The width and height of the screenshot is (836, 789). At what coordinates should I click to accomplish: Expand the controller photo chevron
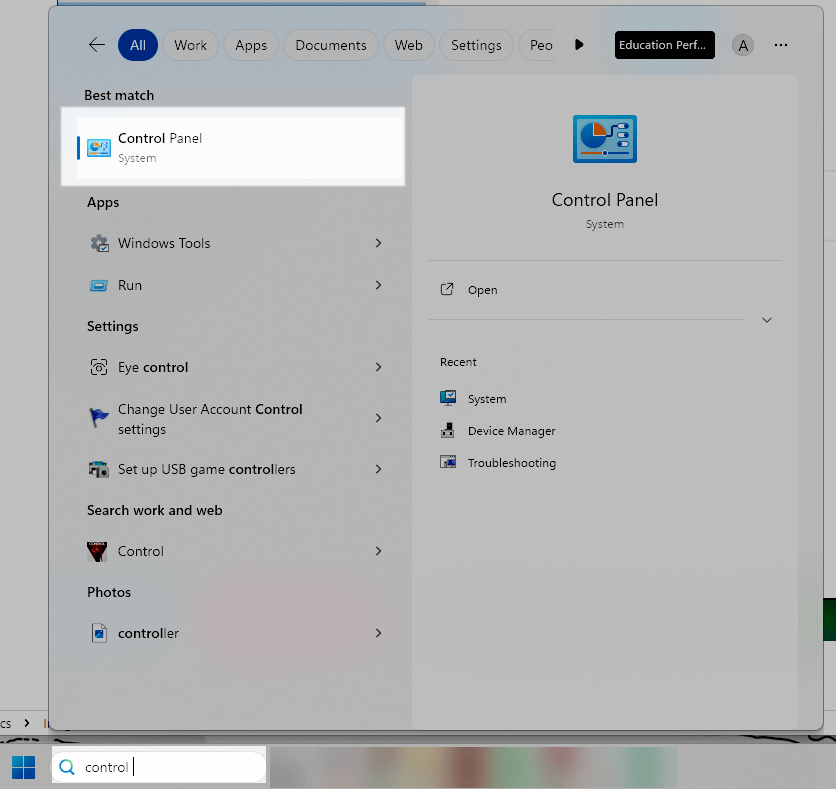(378, 633)
